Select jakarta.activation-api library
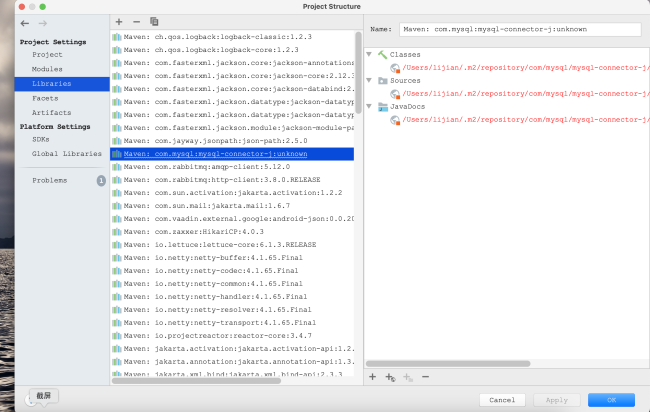Screen dimensions: 650x412 click(232, 349)
